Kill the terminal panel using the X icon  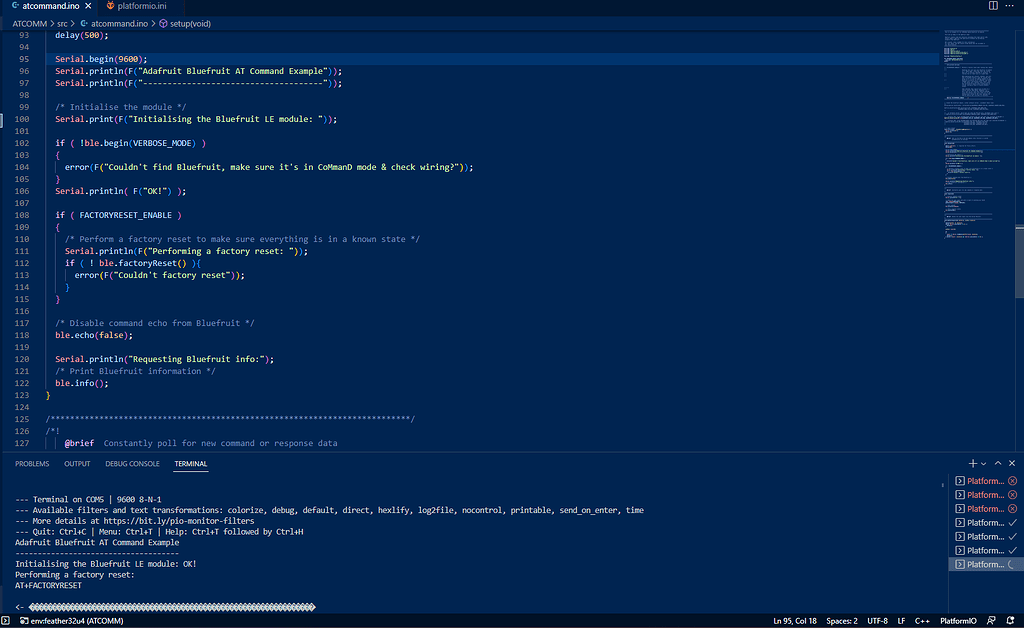tap(1011, 463)
